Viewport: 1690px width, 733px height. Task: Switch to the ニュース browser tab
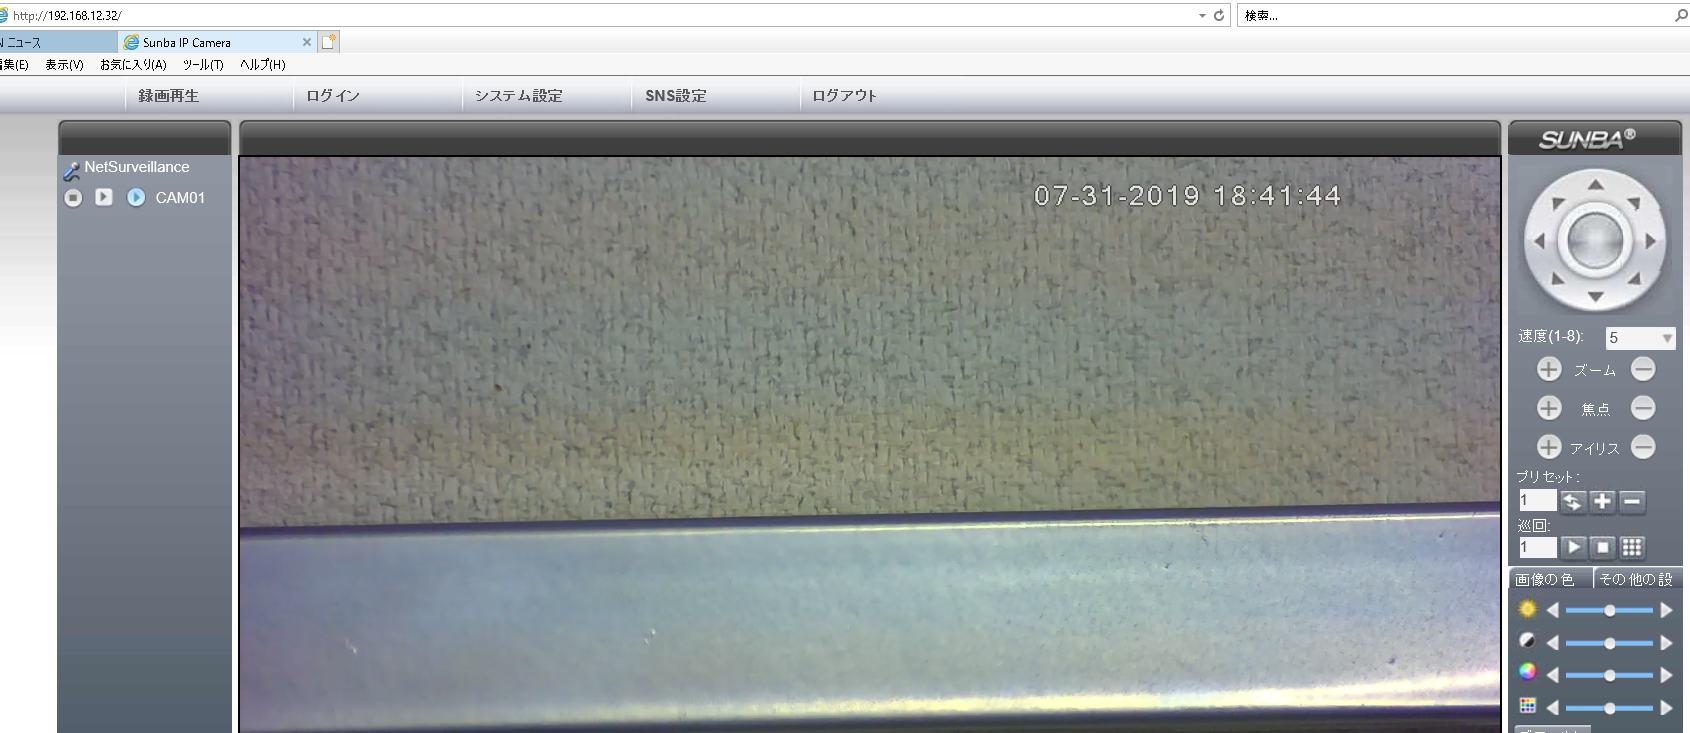(57, 42)
